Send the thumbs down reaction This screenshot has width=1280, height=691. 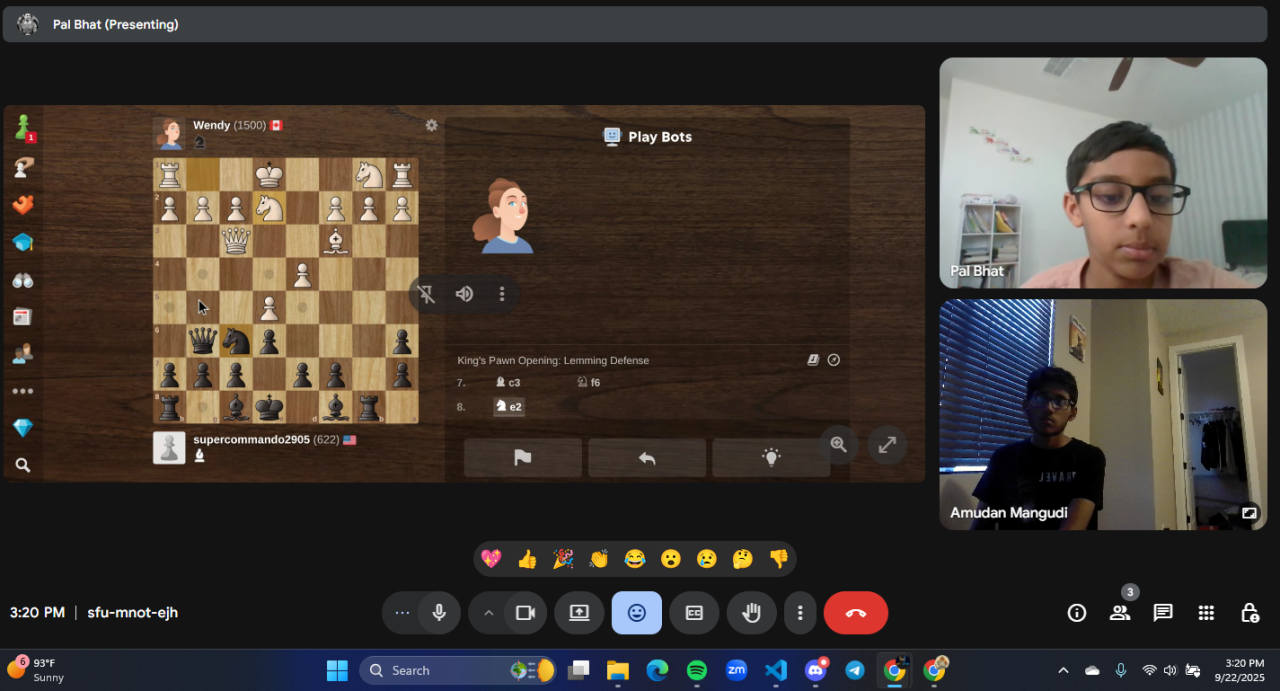click(778, 559)
